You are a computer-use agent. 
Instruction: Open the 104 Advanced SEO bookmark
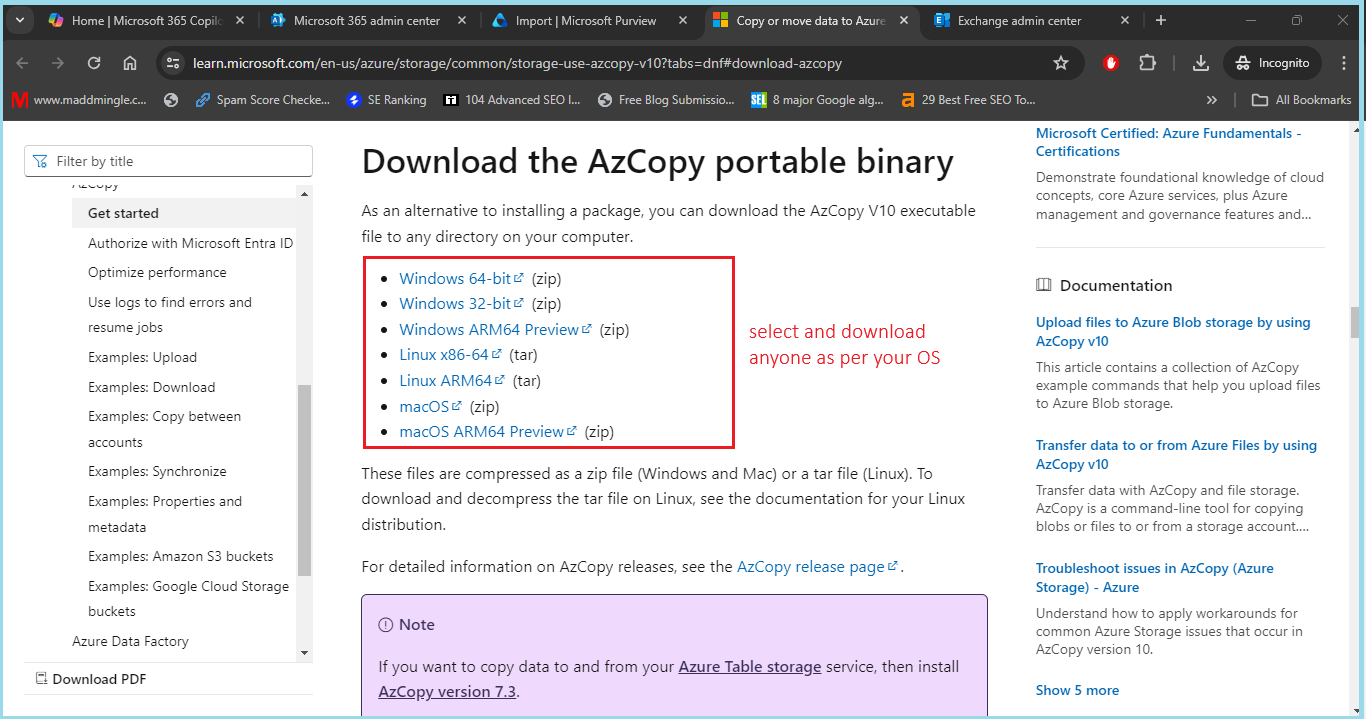coord(512,100)
